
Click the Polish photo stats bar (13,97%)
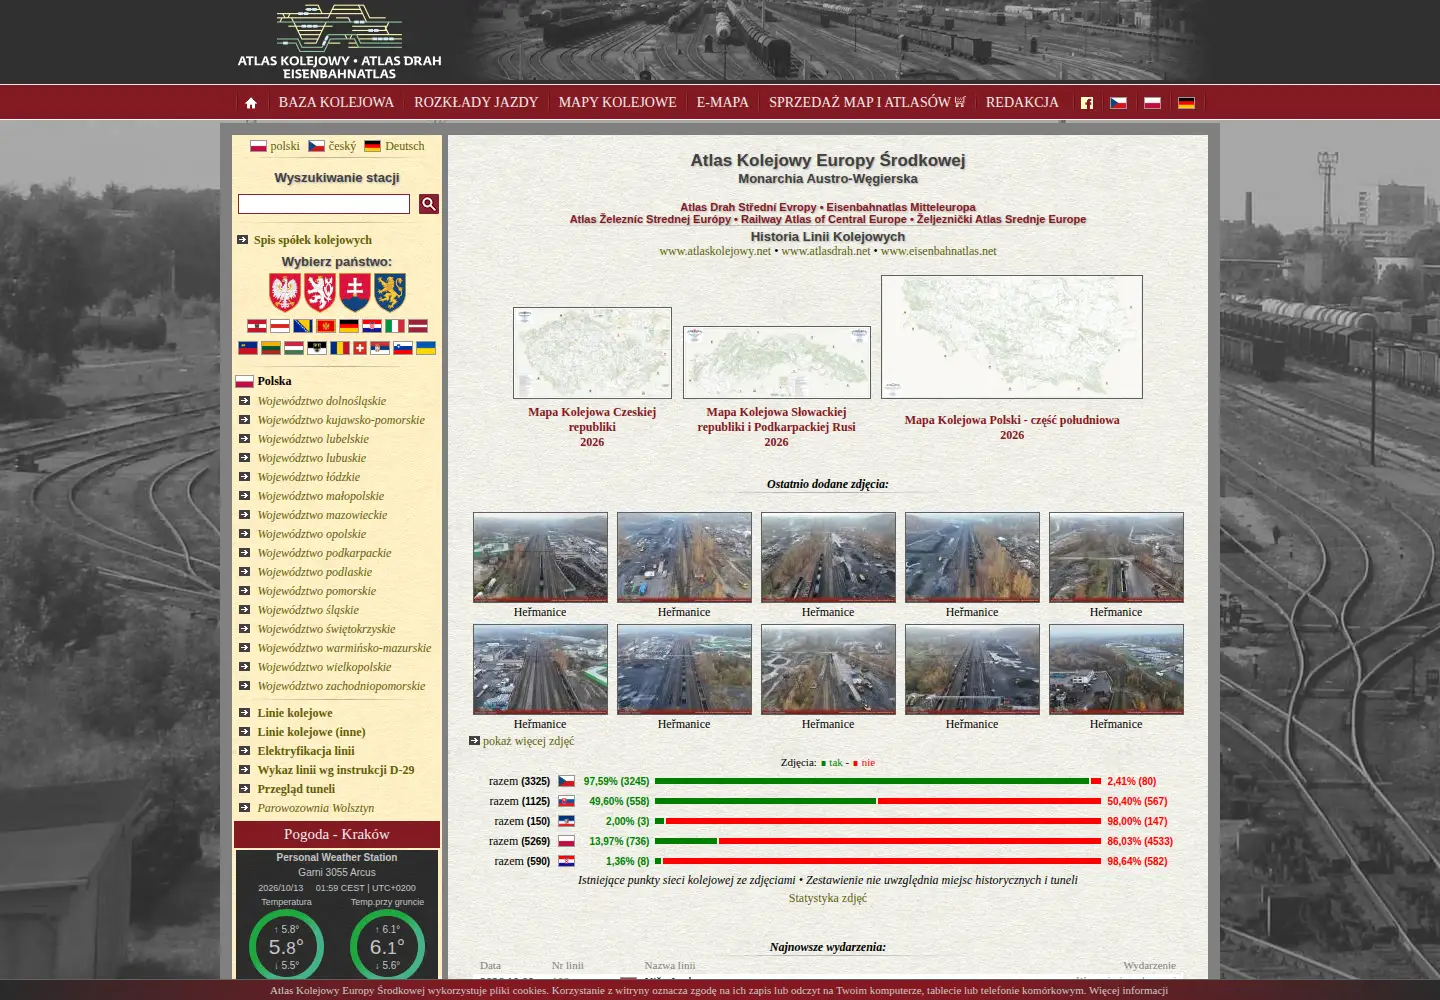point(878,841)
